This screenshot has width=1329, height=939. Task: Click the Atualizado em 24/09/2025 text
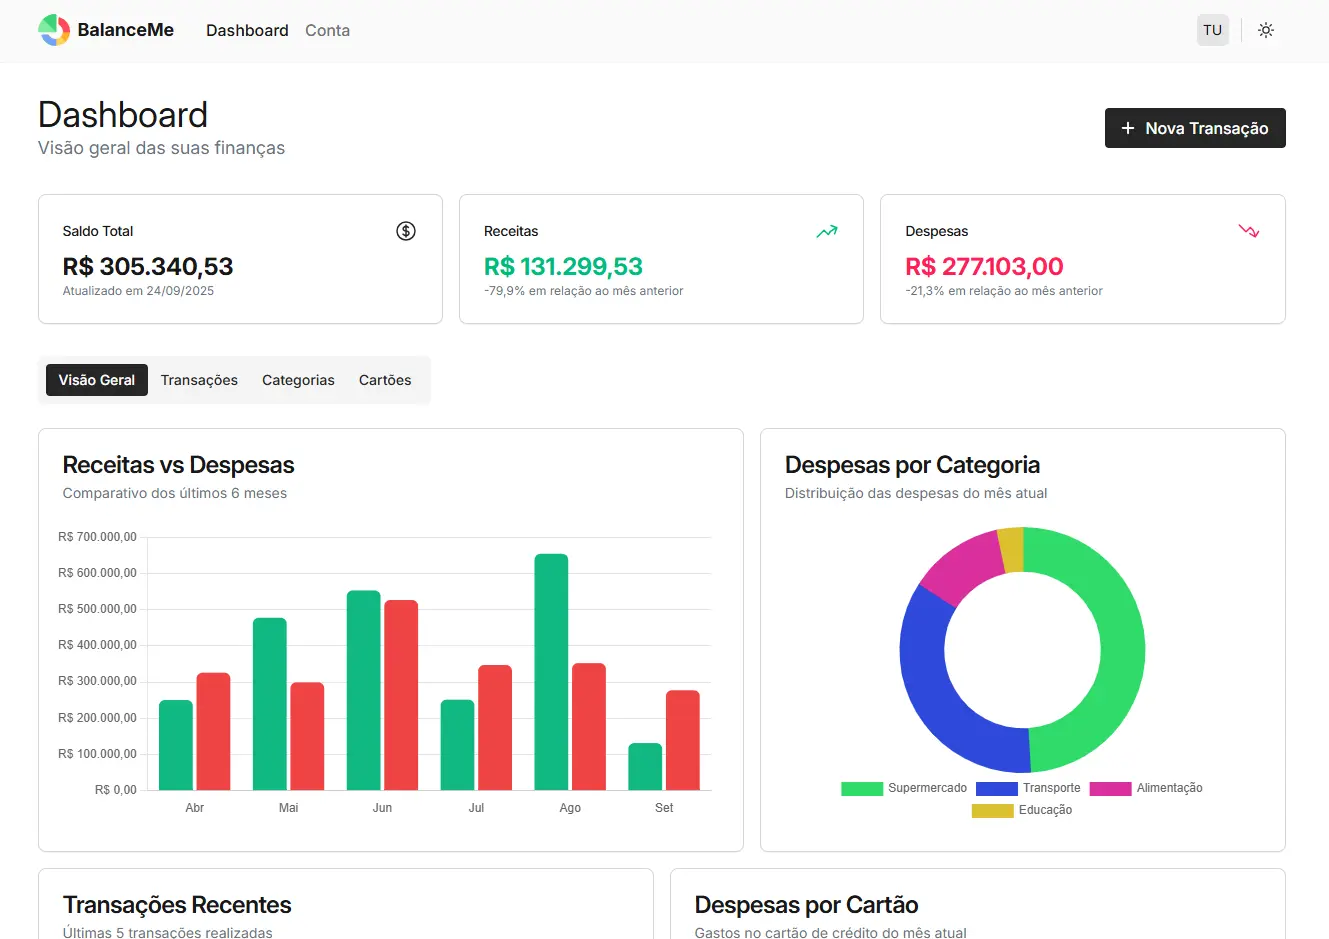pyautogui.click(x=138, y=291)
